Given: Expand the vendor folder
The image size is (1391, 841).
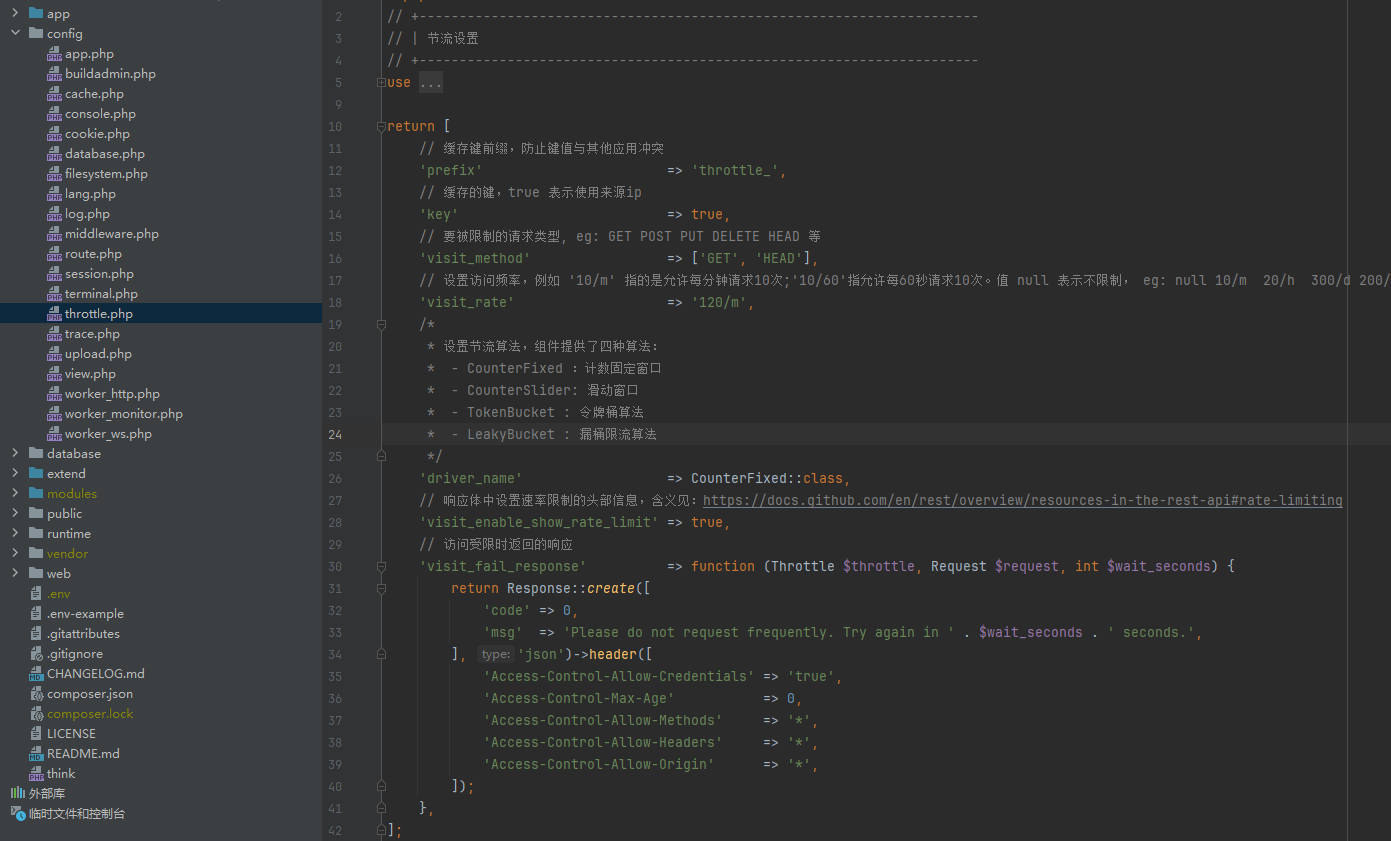Looking at the screenshot, I should click(15, 554).
